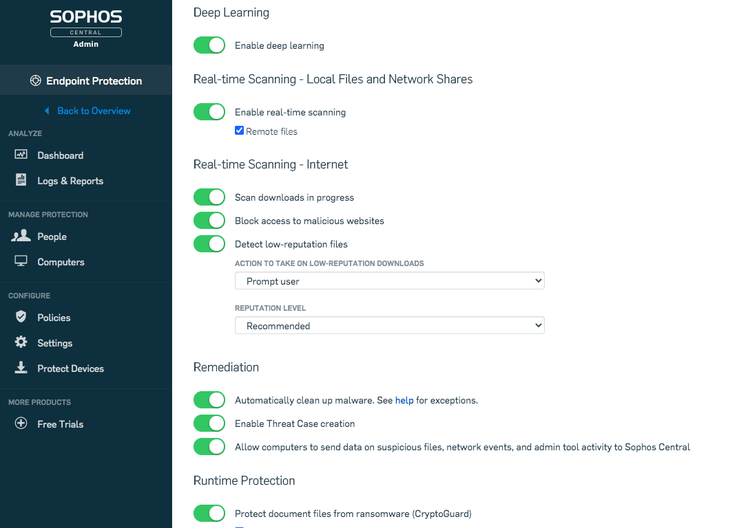The width and height of the screenshot is (750, 528).
Task: Open Logs & Reports document icon
Action: click(21, 180)
